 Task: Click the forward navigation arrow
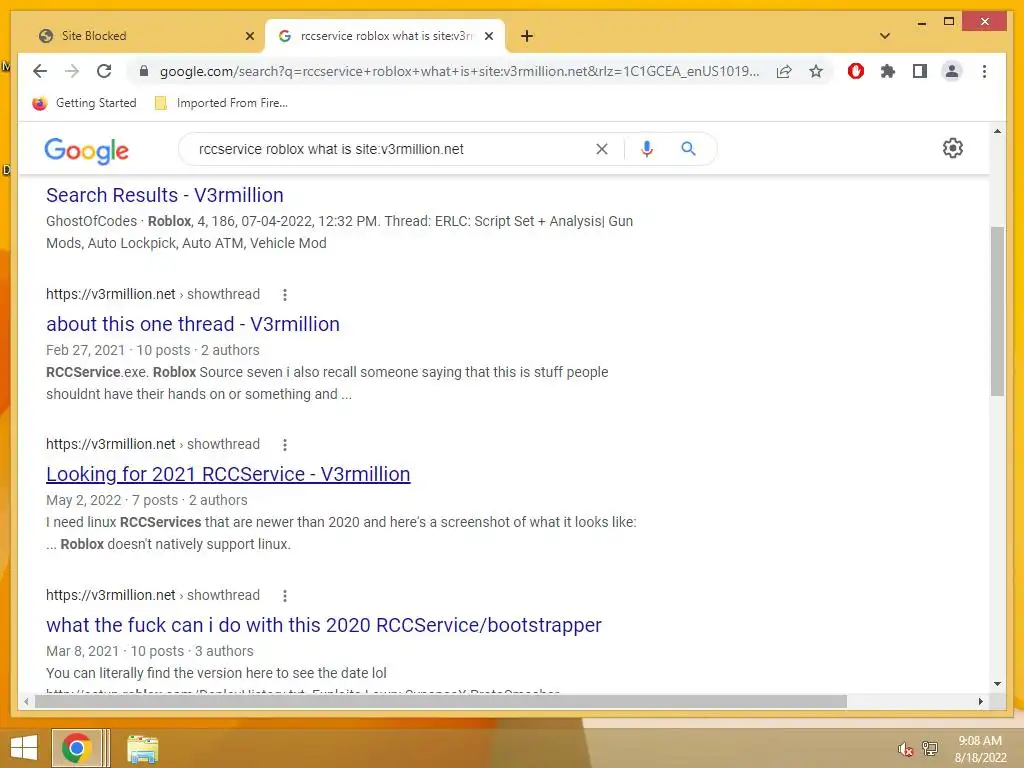72,71
